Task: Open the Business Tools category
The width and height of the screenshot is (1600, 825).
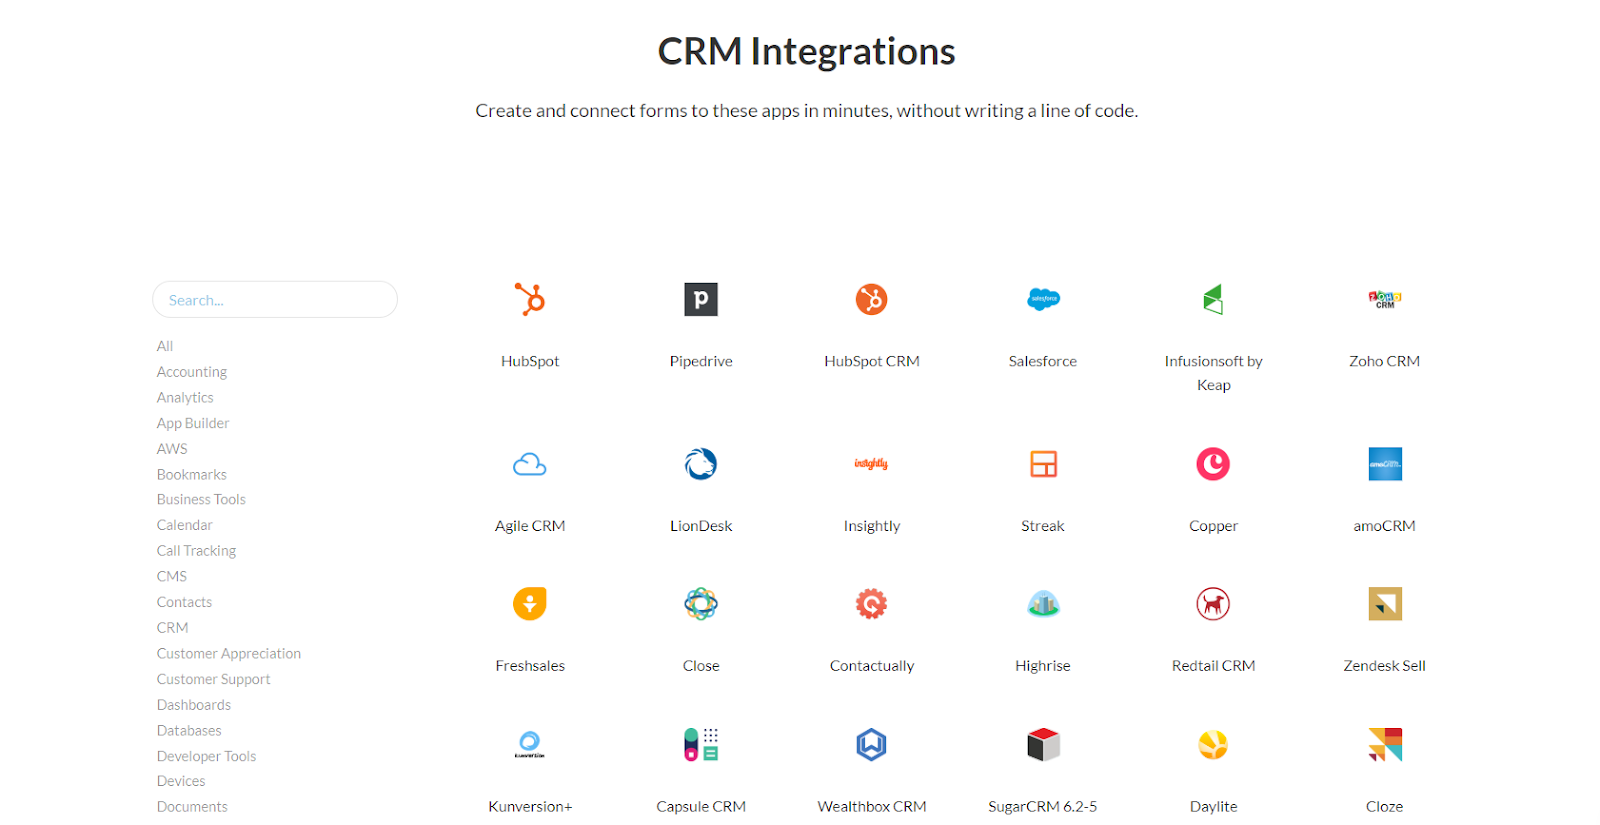Action: [x=201, y=500]
